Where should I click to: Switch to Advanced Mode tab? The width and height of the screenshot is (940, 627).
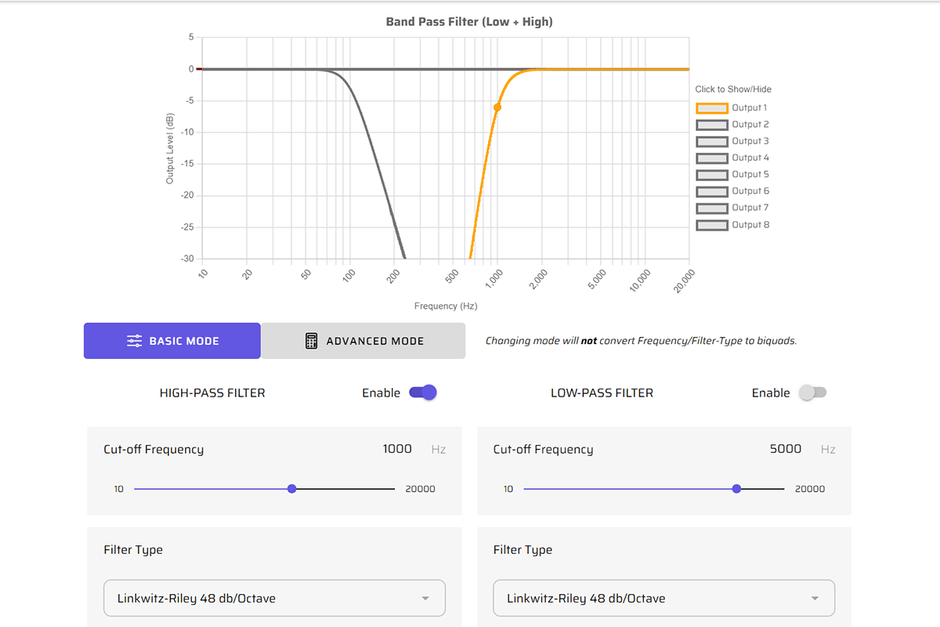click(x=363, y=341)
